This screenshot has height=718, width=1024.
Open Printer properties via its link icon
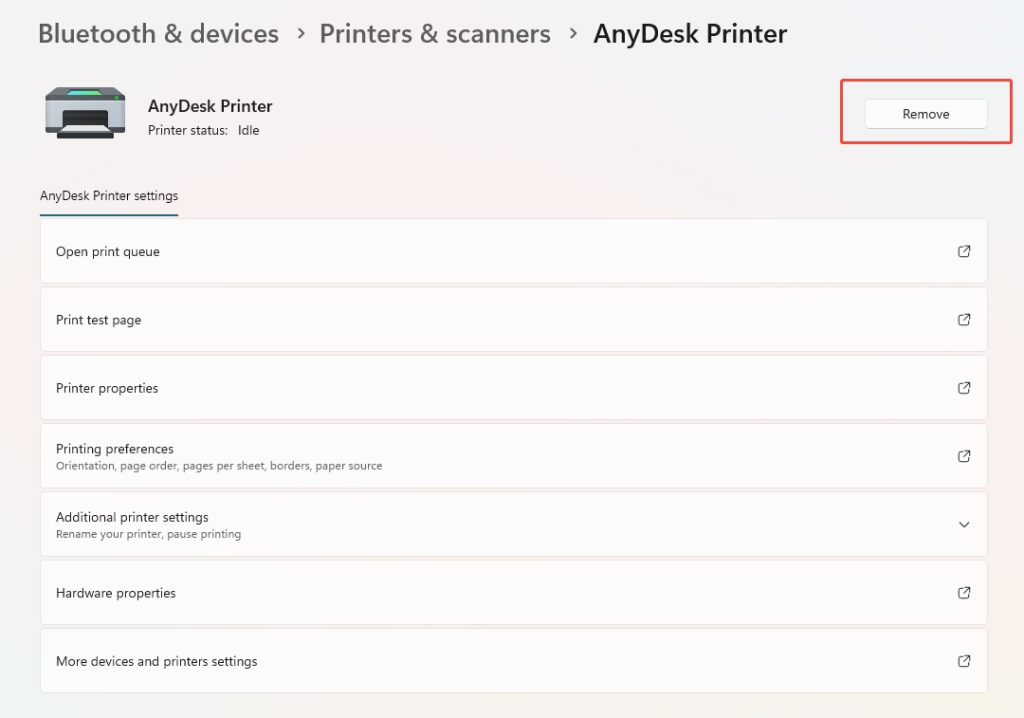[963, 388]
